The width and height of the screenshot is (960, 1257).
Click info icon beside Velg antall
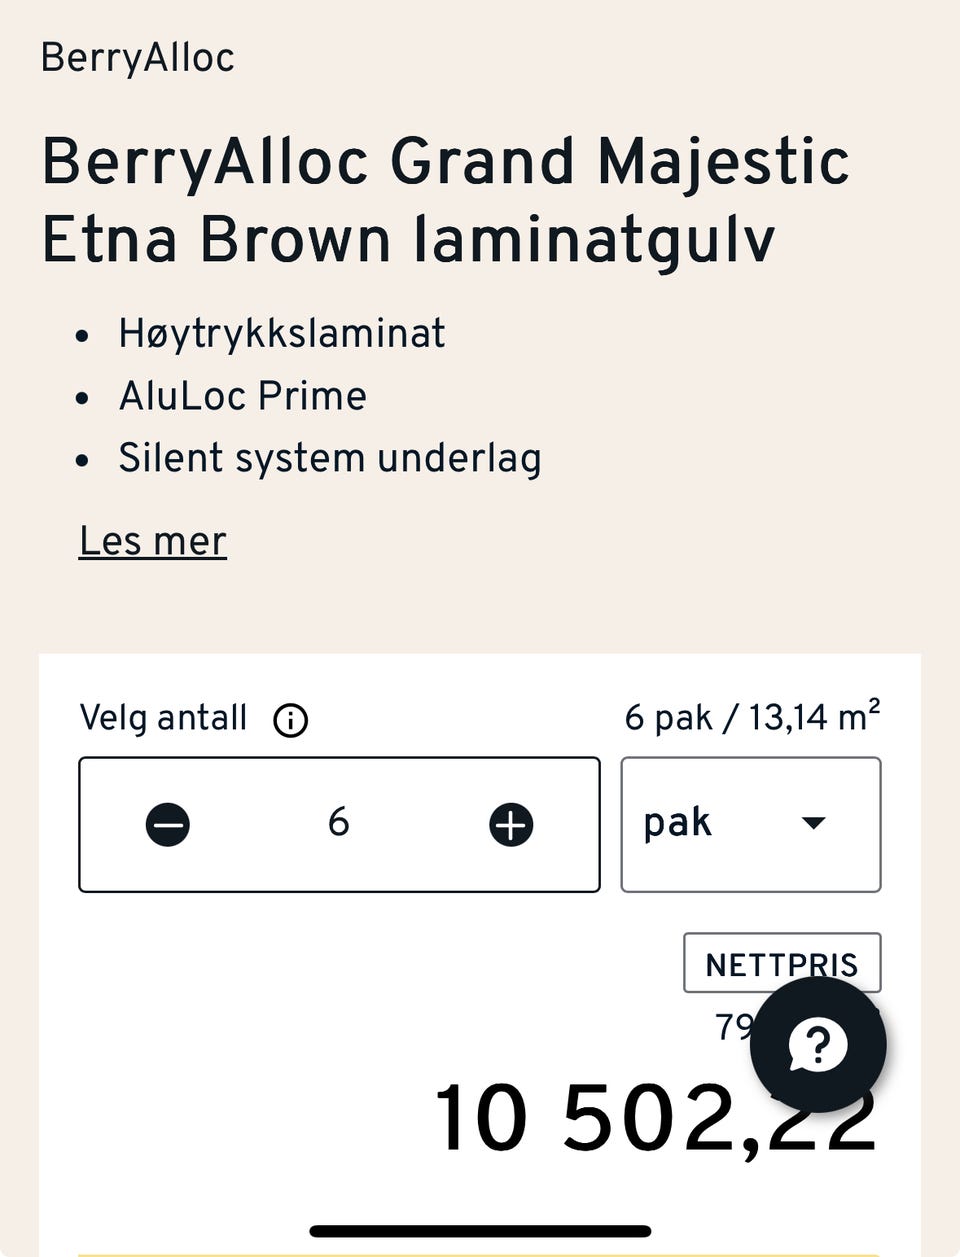coord(291,720)
